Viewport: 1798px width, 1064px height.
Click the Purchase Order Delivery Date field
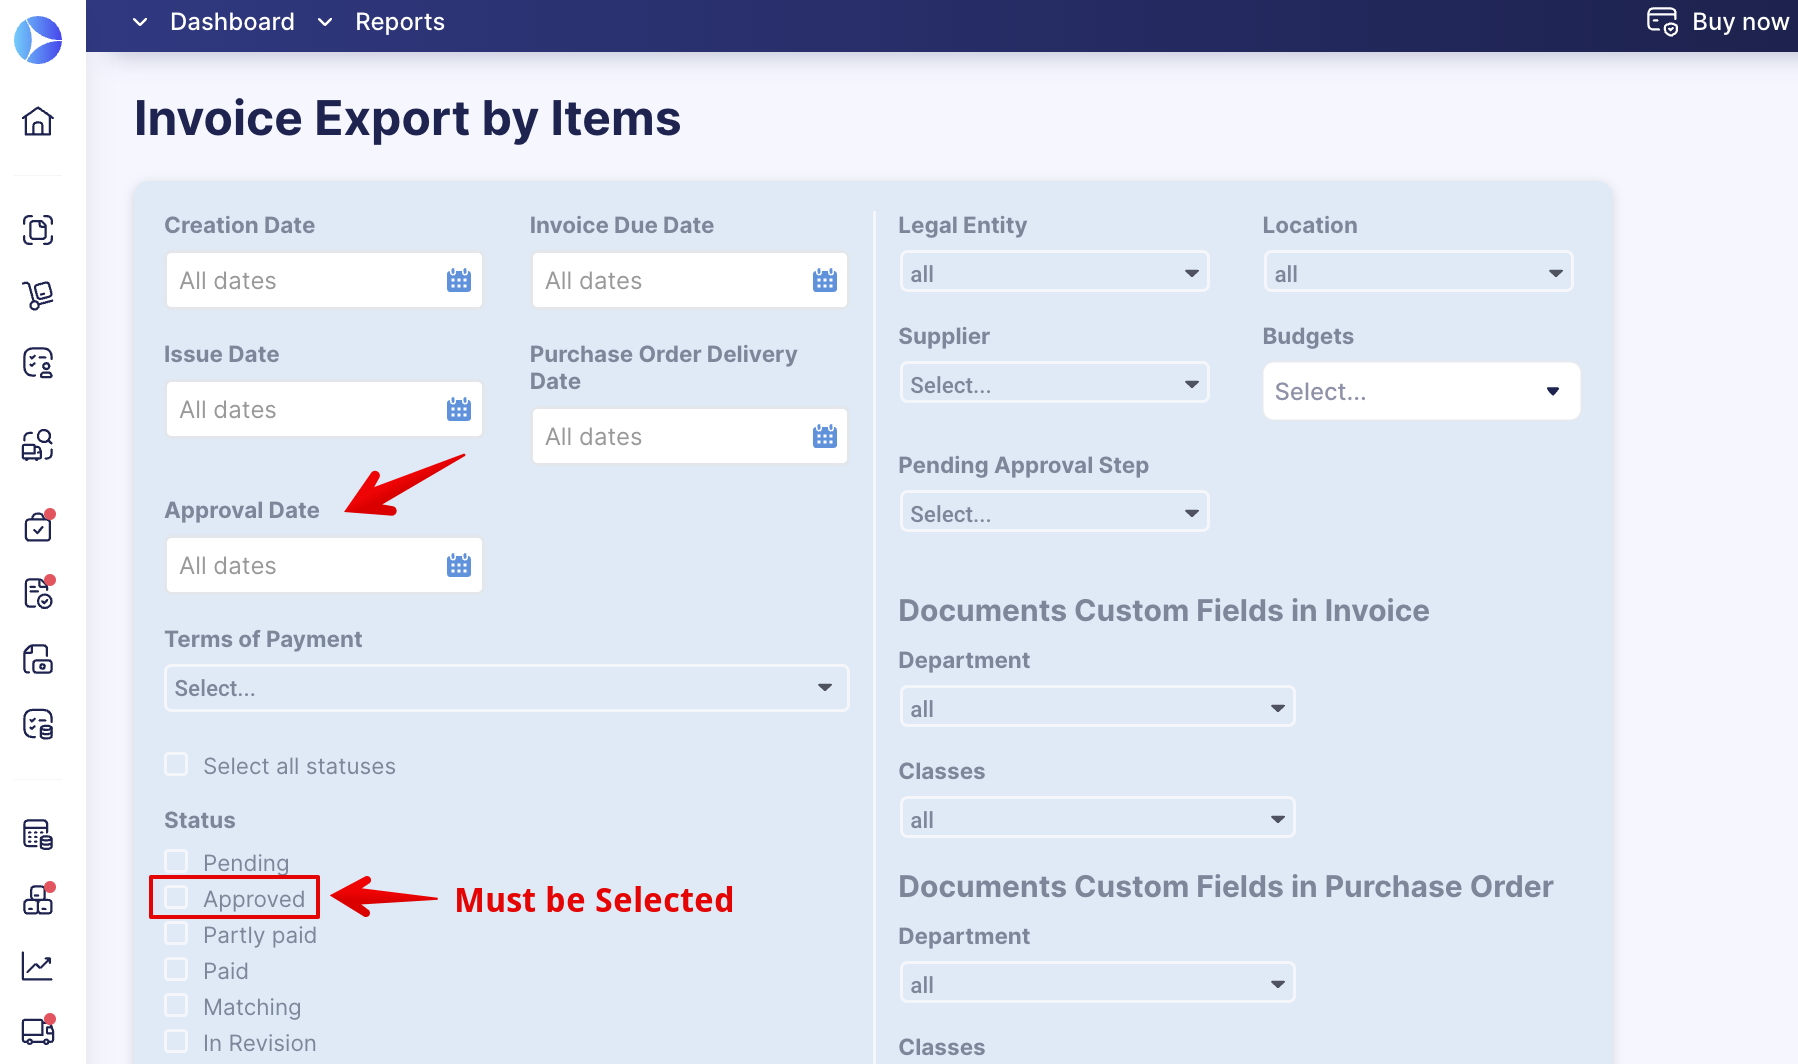pyautogui.click(x=690, y=436)
